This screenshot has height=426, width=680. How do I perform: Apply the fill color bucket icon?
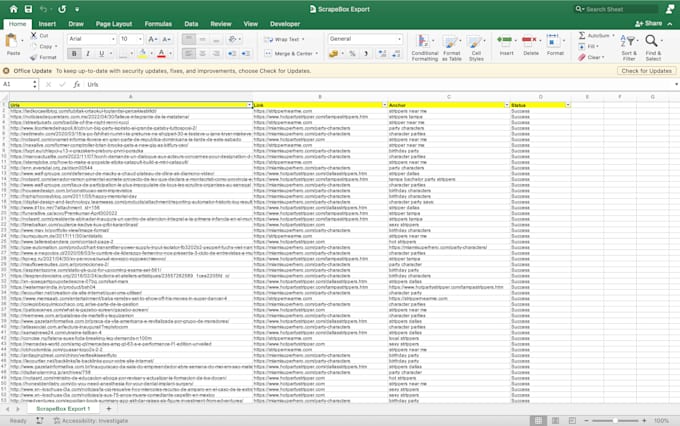[x=142, y=53]
